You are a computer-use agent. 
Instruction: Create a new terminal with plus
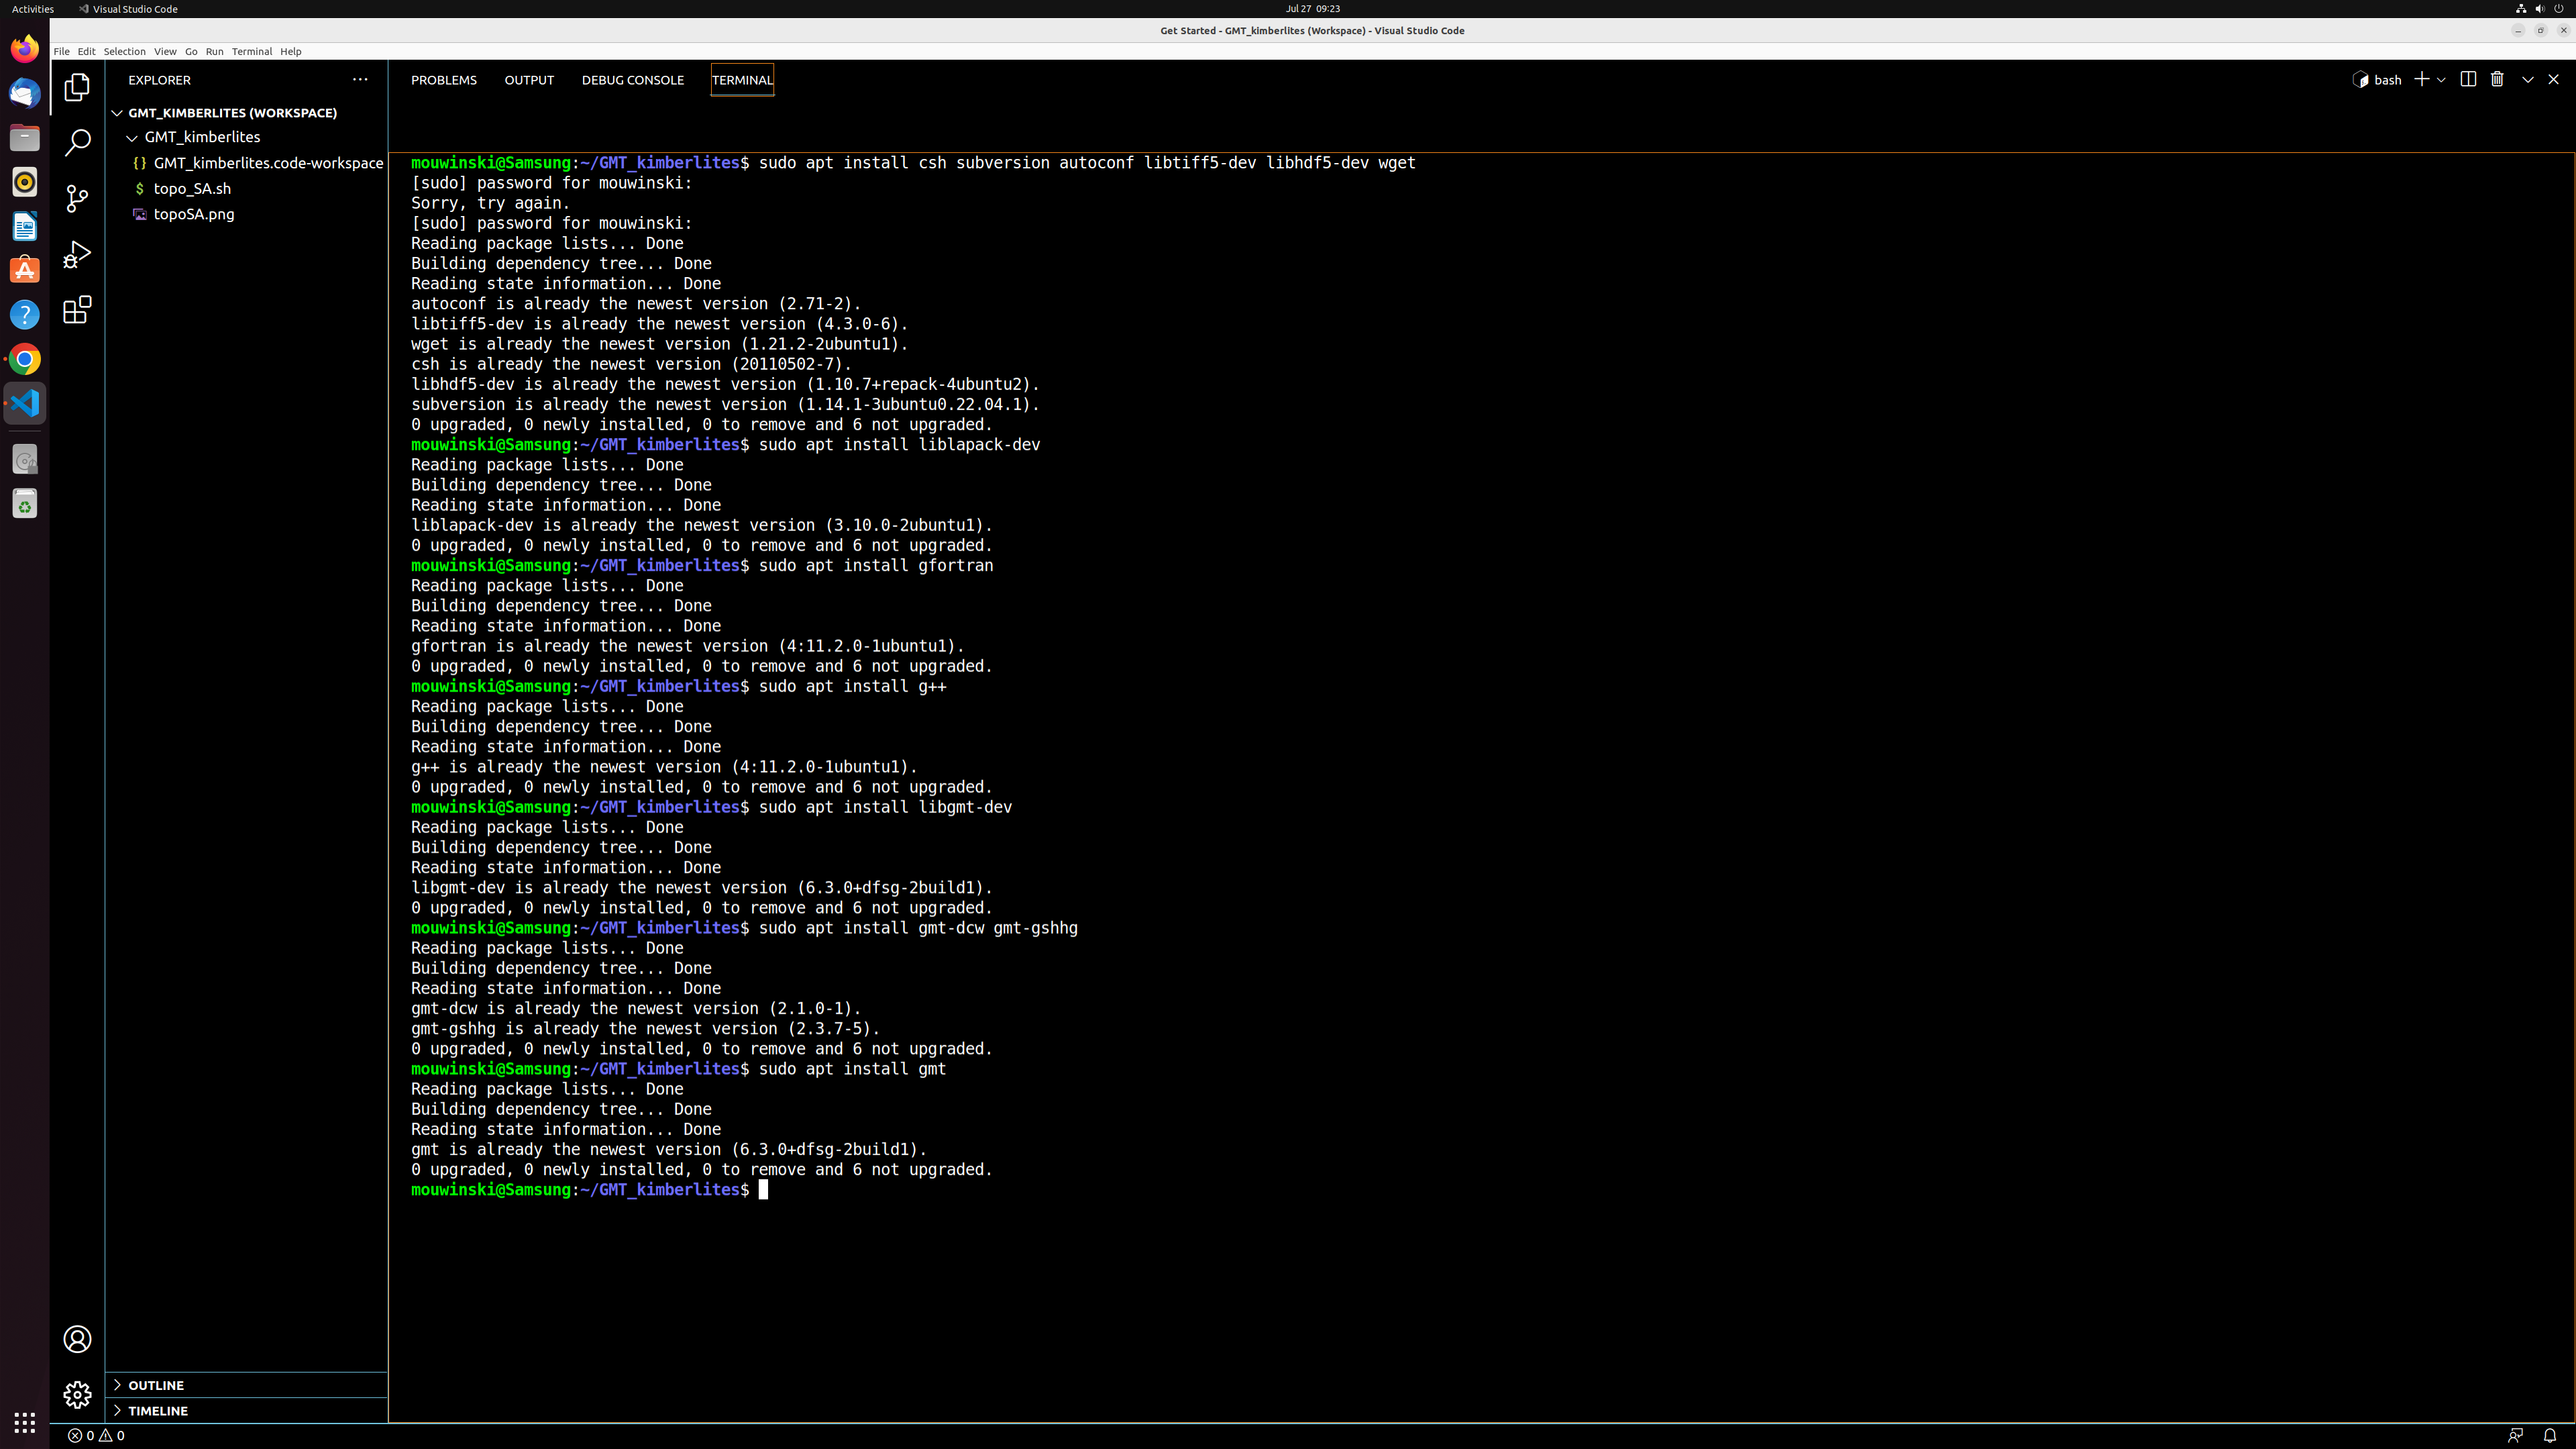coord(2421,80)
